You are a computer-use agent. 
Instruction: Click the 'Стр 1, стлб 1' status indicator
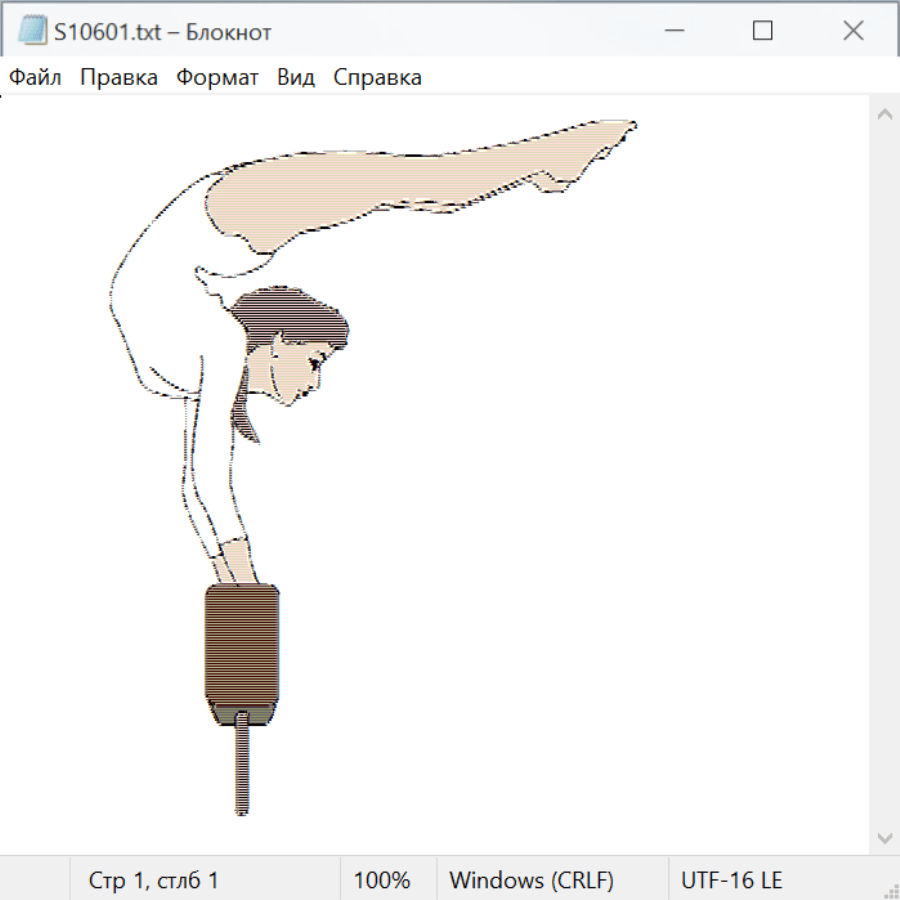click(153, 881)
